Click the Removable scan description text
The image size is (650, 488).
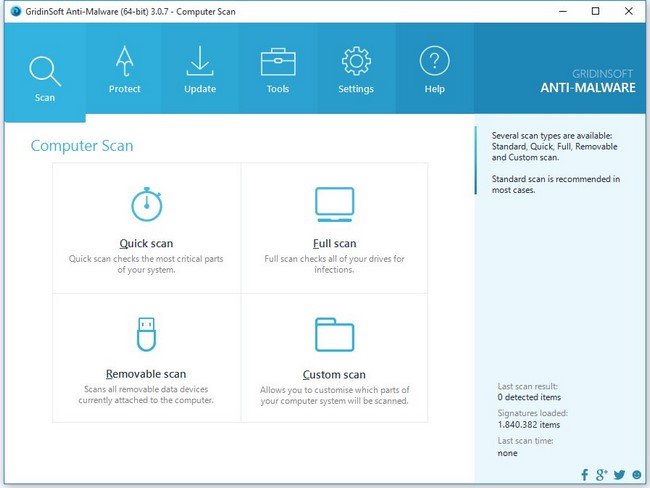[x=146, y=395]
